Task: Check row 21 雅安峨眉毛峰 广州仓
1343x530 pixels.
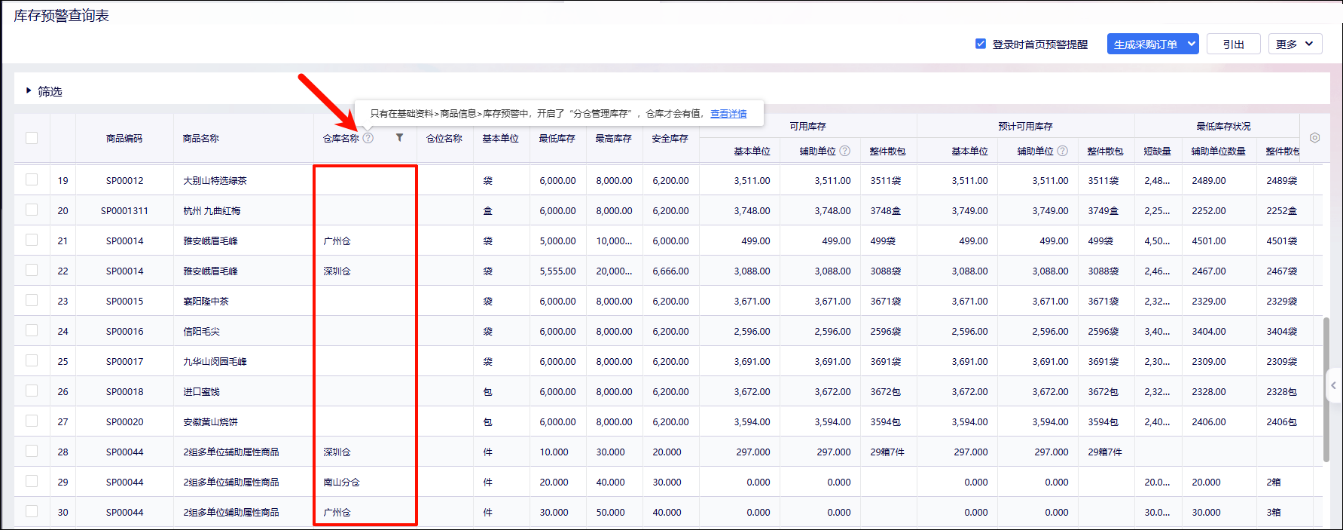Action: 32,240
